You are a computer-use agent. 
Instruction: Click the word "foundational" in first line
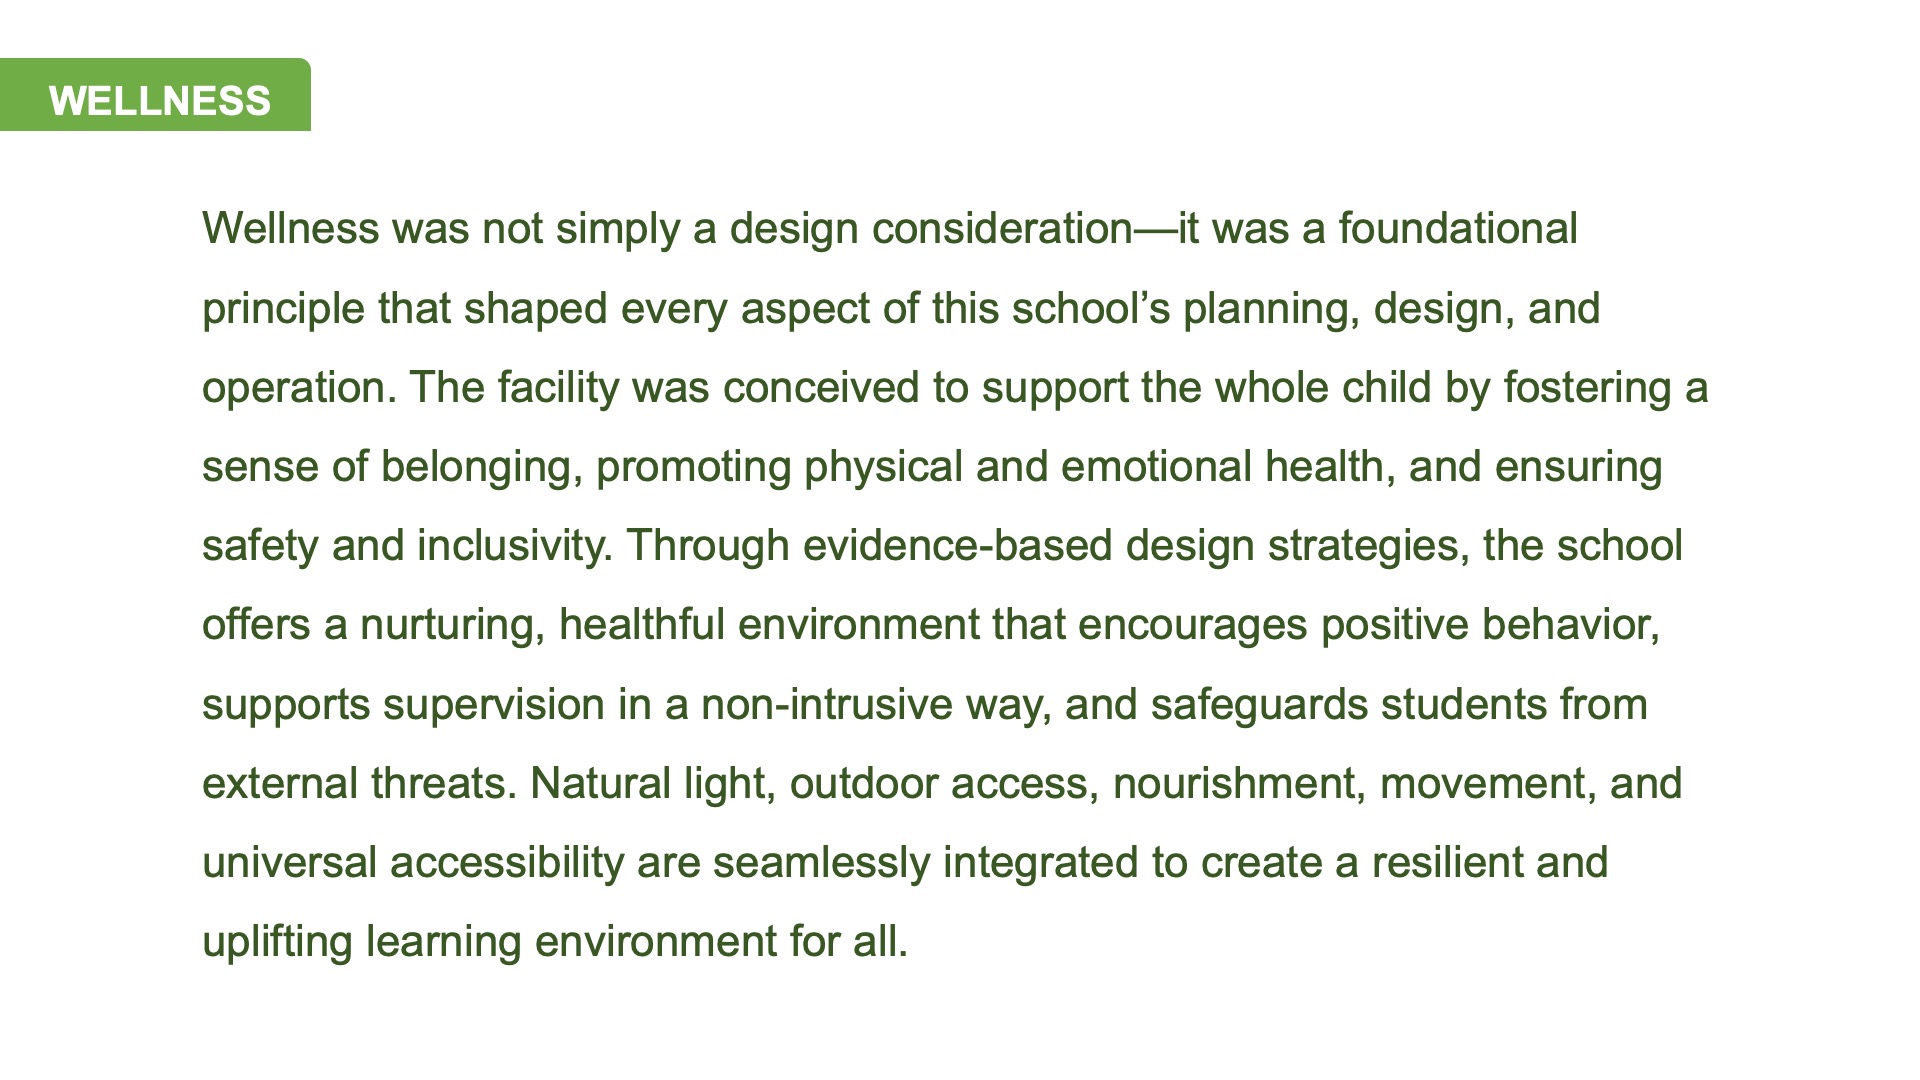click(x=1458, y=229)
